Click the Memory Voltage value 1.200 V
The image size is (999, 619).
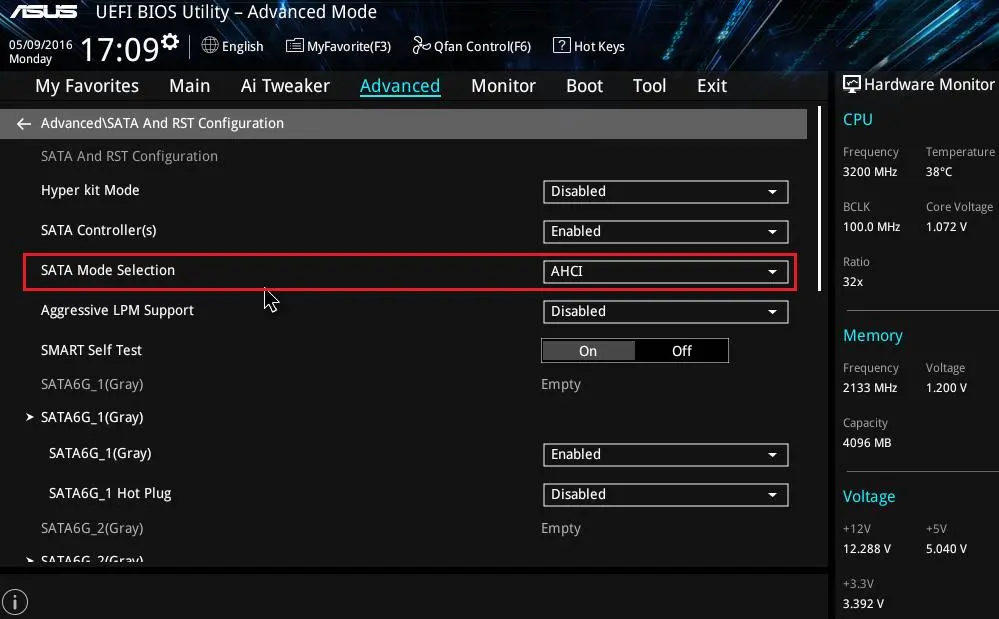(946, 388)
